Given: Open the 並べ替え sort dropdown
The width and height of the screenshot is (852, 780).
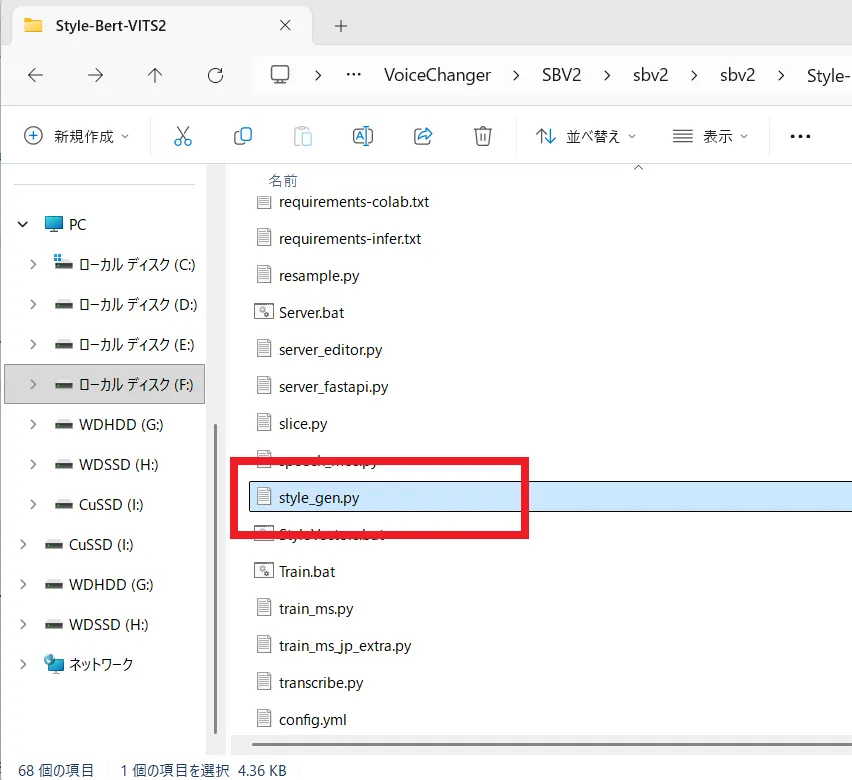Looking at the screenshot, I should [x=586, y=136].
